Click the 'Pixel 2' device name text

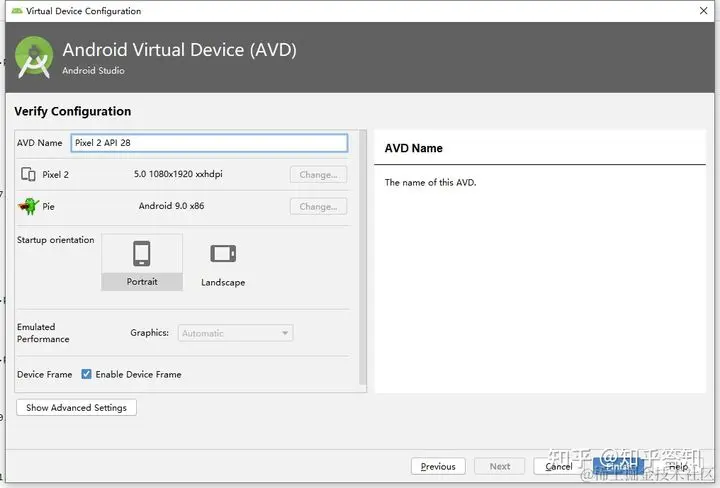click(56, 174)
